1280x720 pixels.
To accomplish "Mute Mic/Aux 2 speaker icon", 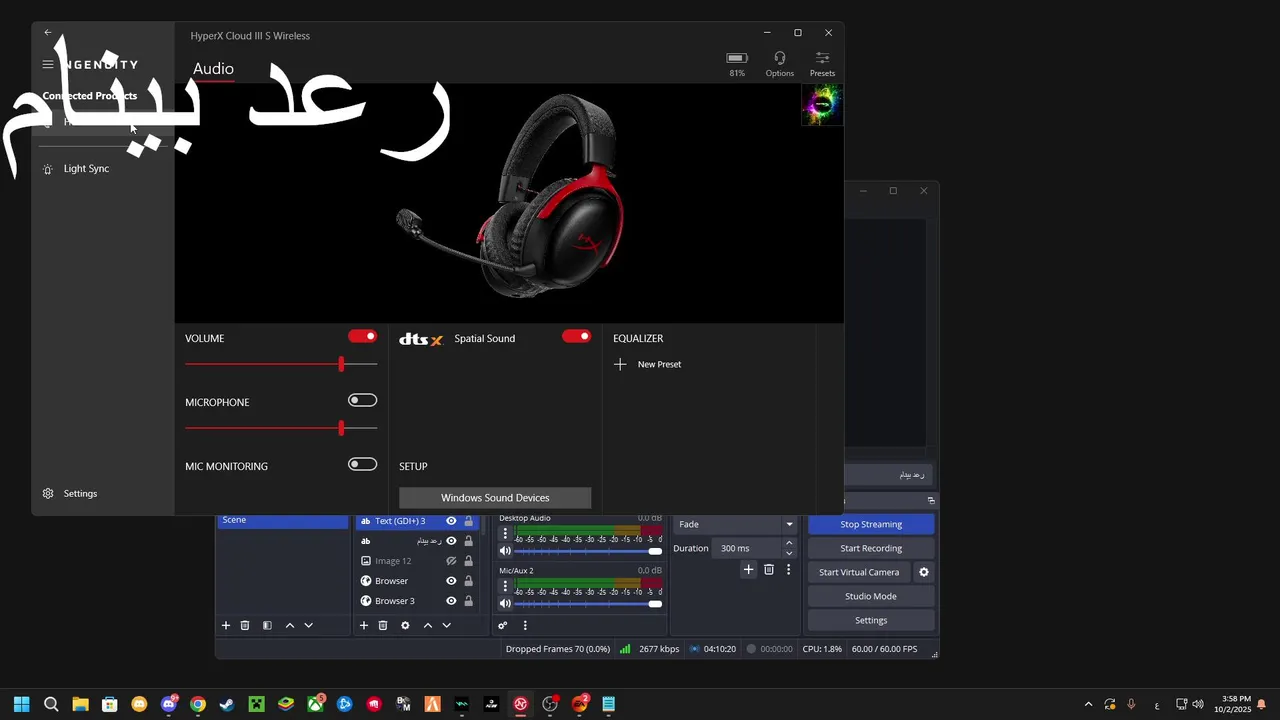I will tap(505, 603).
